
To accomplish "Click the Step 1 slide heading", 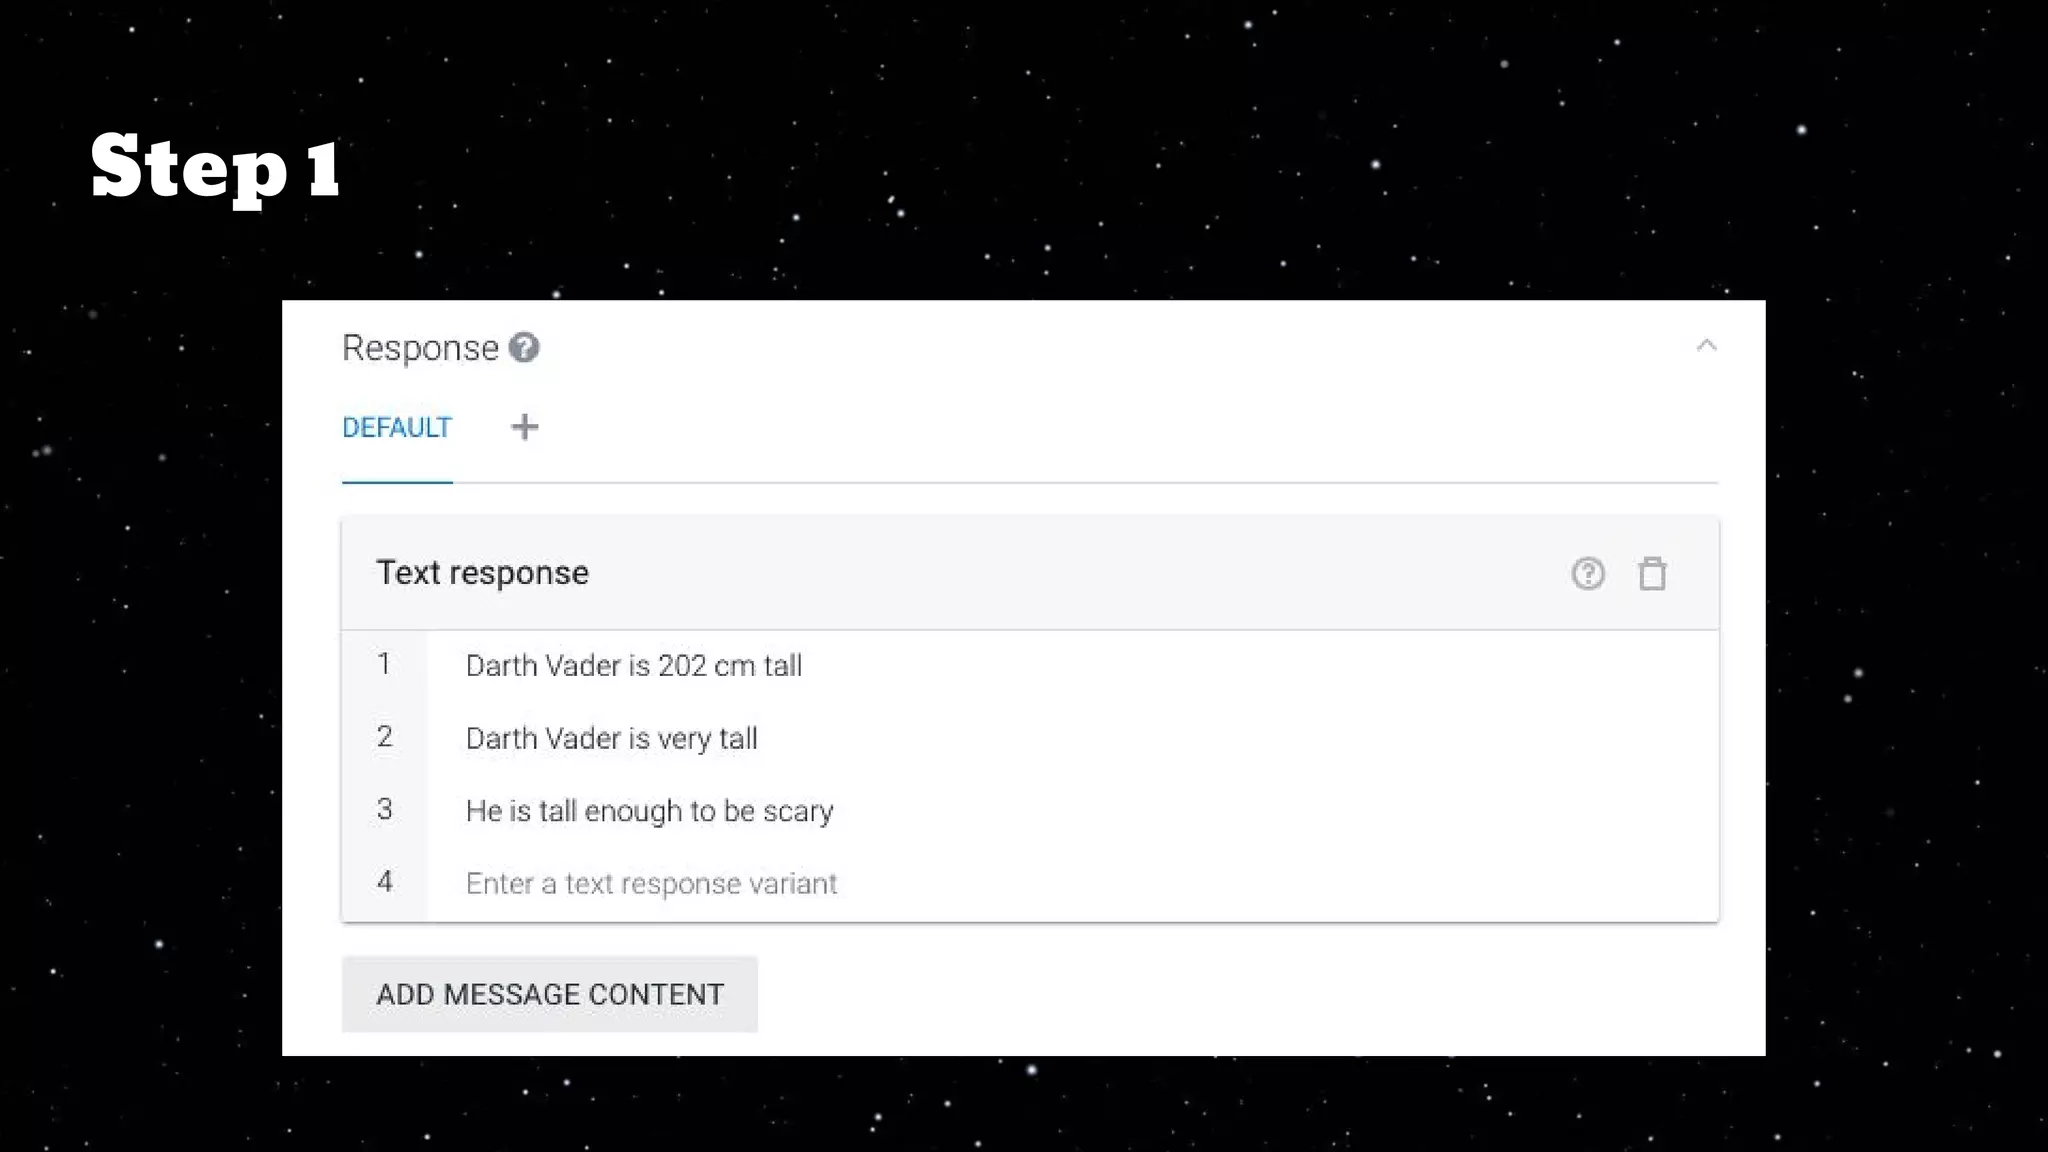I will (216, 168).
